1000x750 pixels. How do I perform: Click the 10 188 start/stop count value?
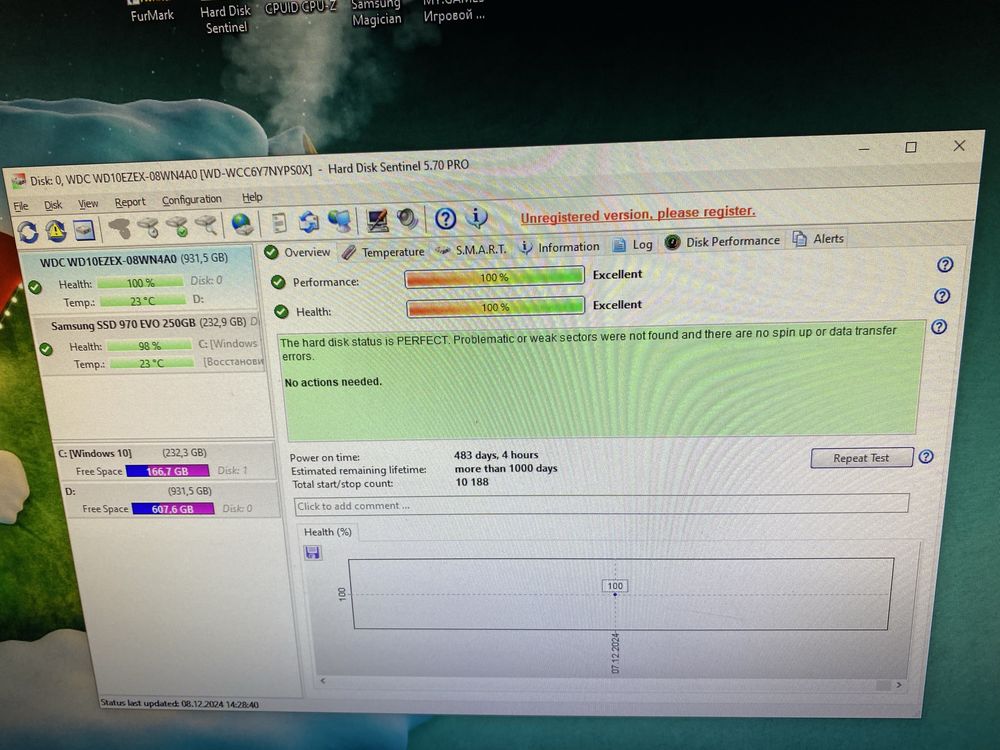pyautogui.click(x=472, y=482)
